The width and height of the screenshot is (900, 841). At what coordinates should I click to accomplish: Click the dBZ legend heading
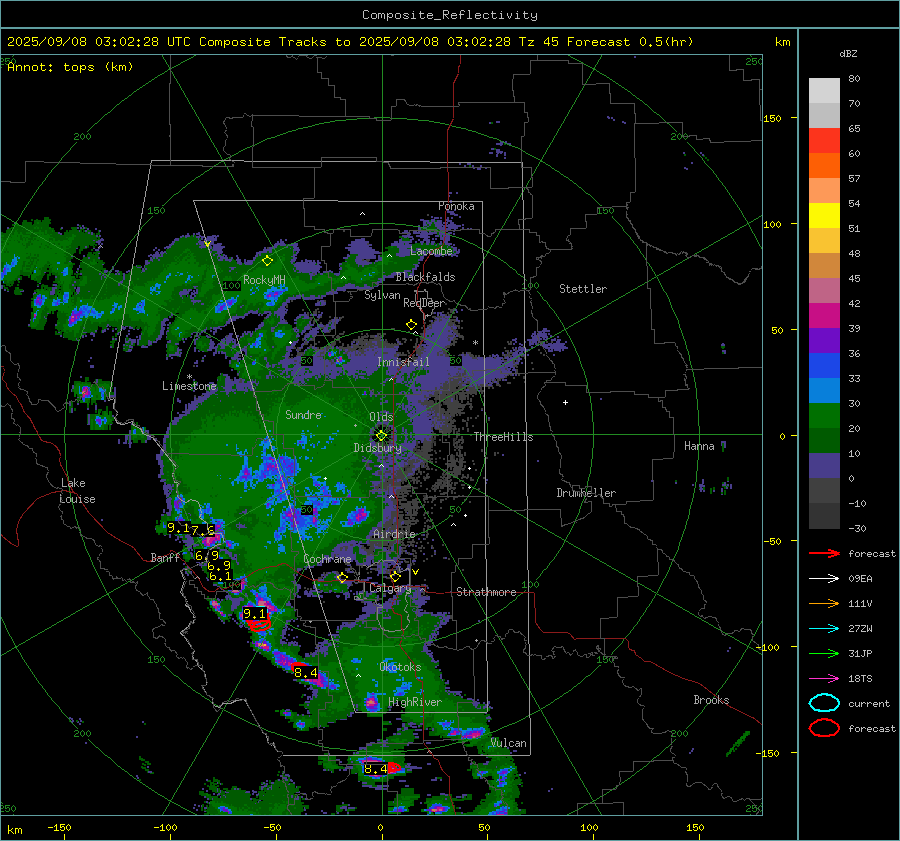(848, 54)
